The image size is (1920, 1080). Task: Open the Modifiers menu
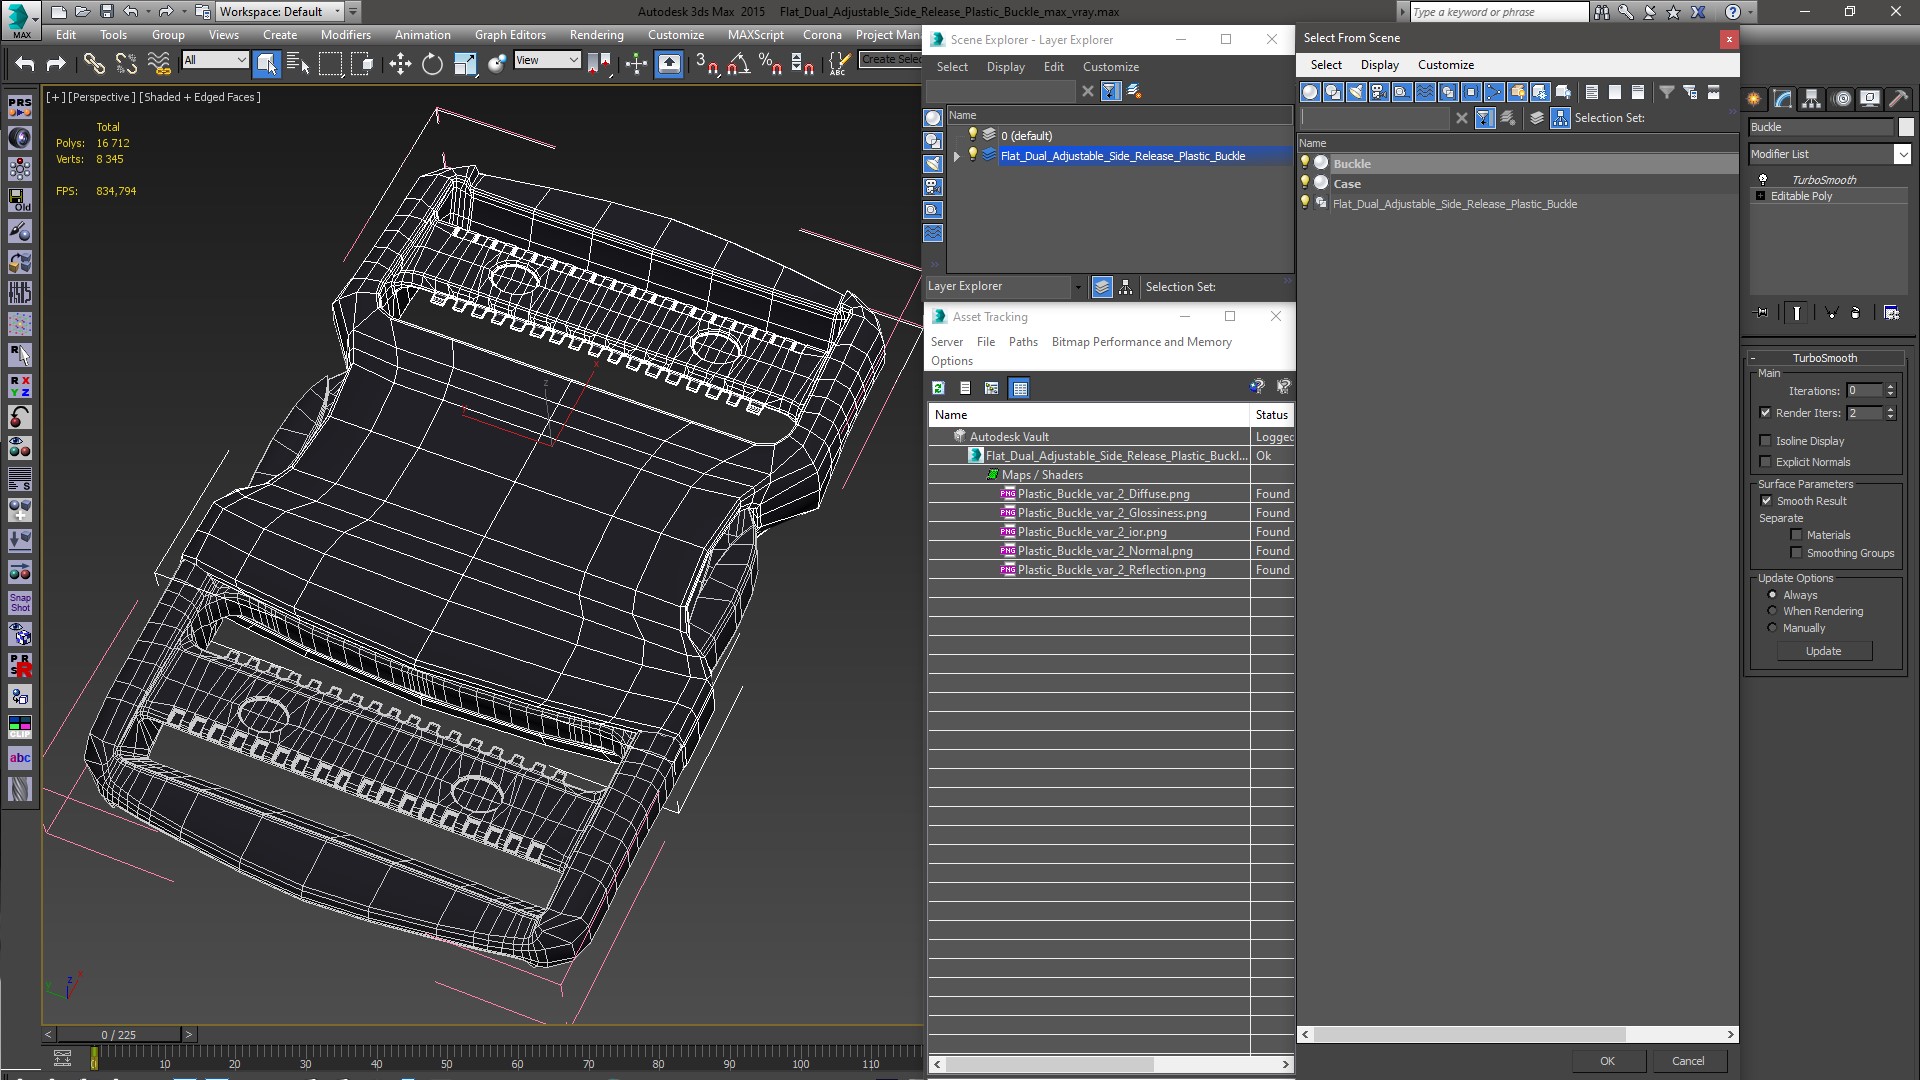click(345, 35)
